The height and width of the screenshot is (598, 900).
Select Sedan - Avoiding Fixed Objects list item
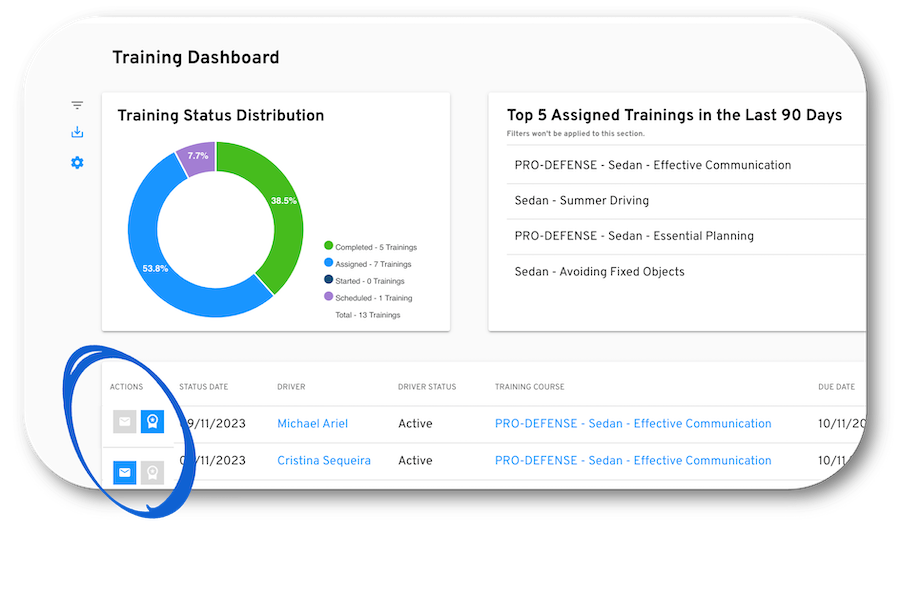(599, 272)
